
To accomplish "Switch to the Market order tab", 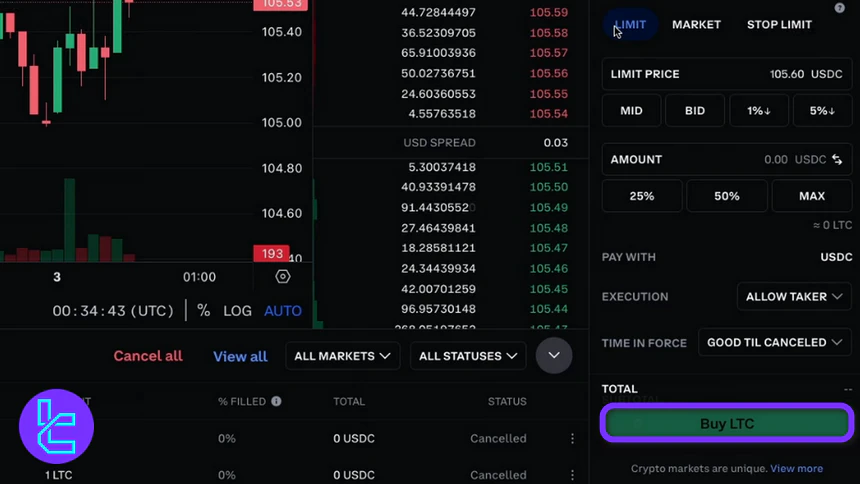I will pos(696,25).
